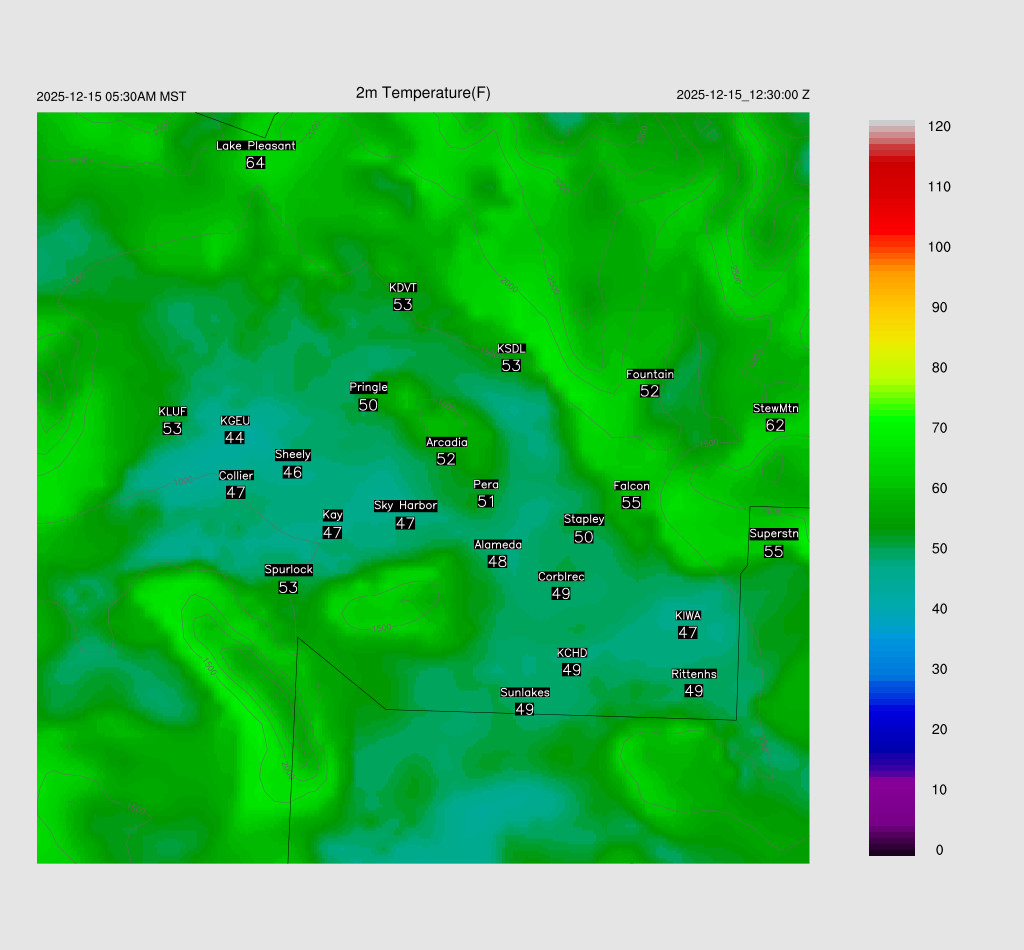This screenshot has width=1024, height=950.
Task: Click the KGEU temperature value 44
Action: pos(235,438)
